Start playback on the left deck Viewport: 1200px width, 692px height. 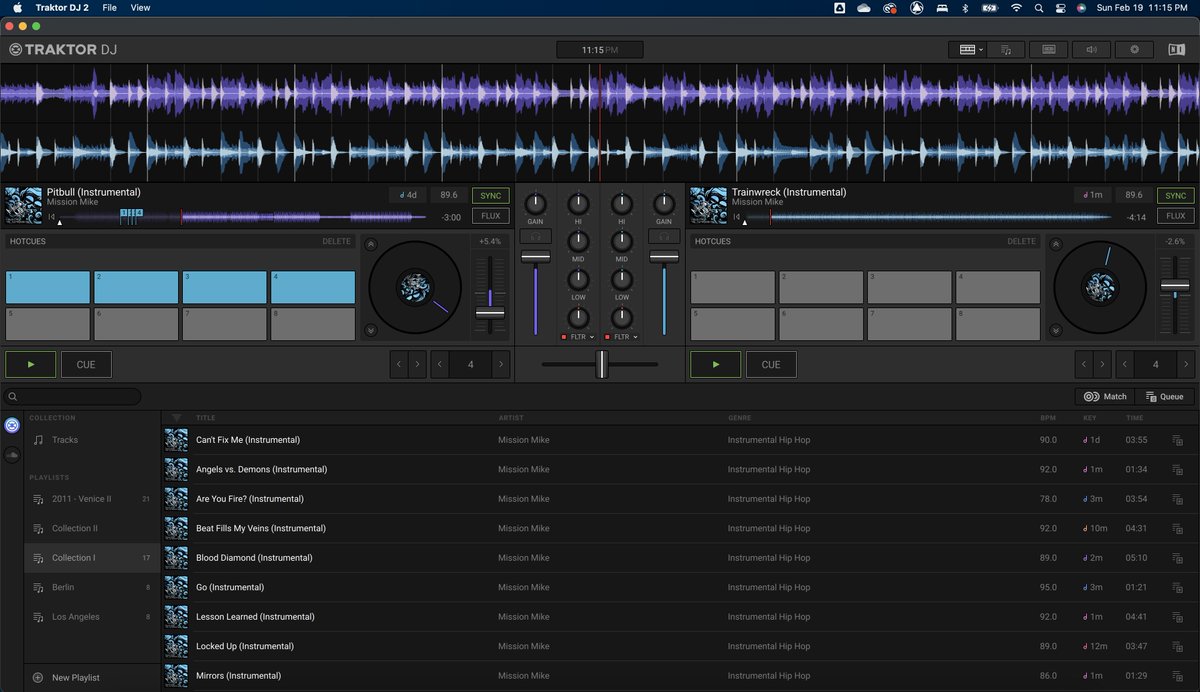[x=30, y=365]
